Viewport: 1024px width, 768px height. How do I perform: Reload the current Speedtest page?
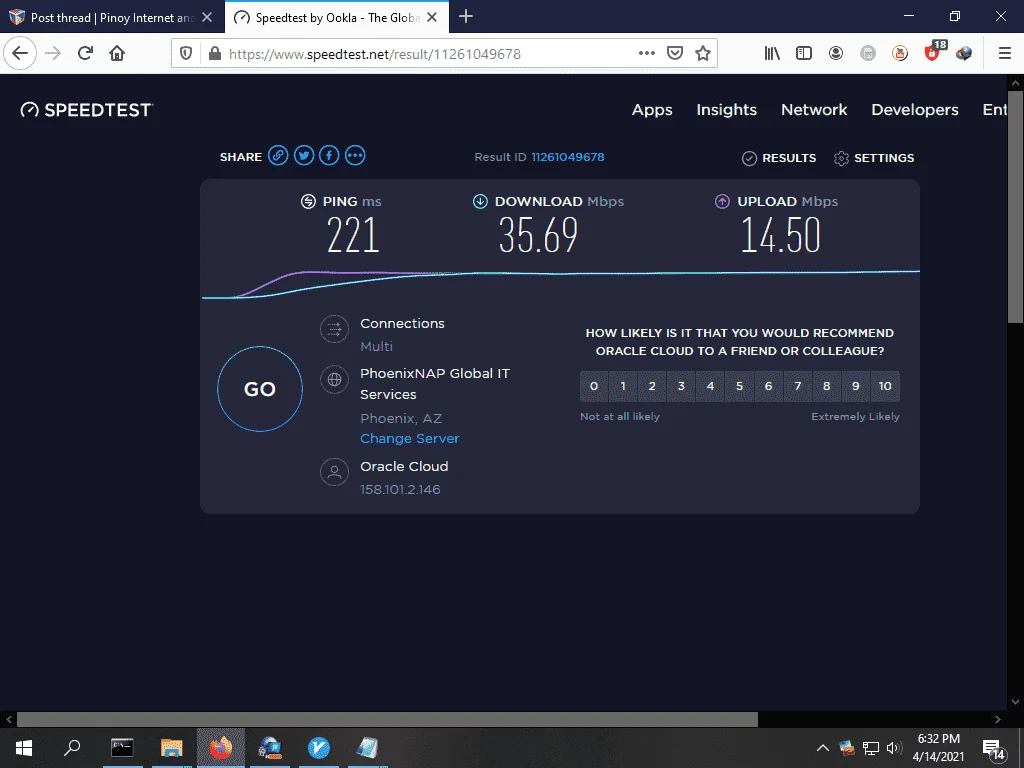click(x=85, y=53)
